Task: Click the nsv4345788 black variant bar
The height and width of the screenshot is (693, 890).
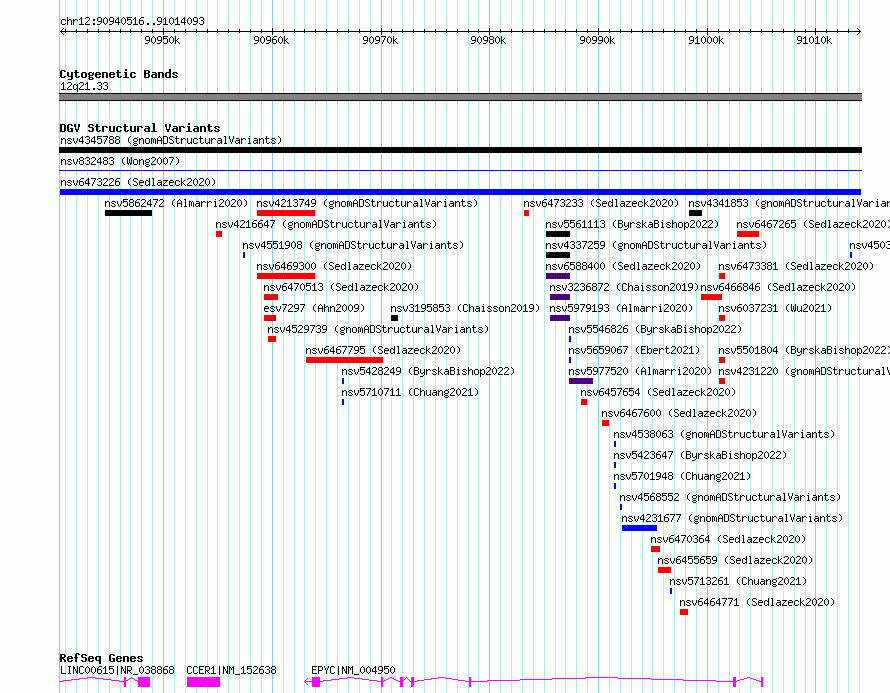Action: click(x=460, y=150)
